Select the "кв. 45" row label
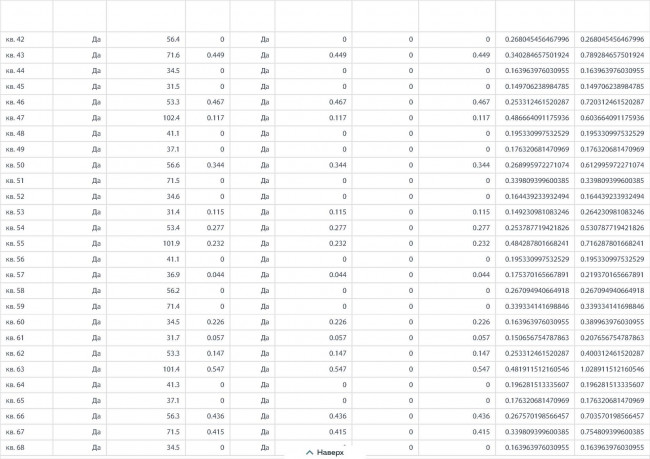650x459 pixels. pyautogui.click(x=15, y=87)
